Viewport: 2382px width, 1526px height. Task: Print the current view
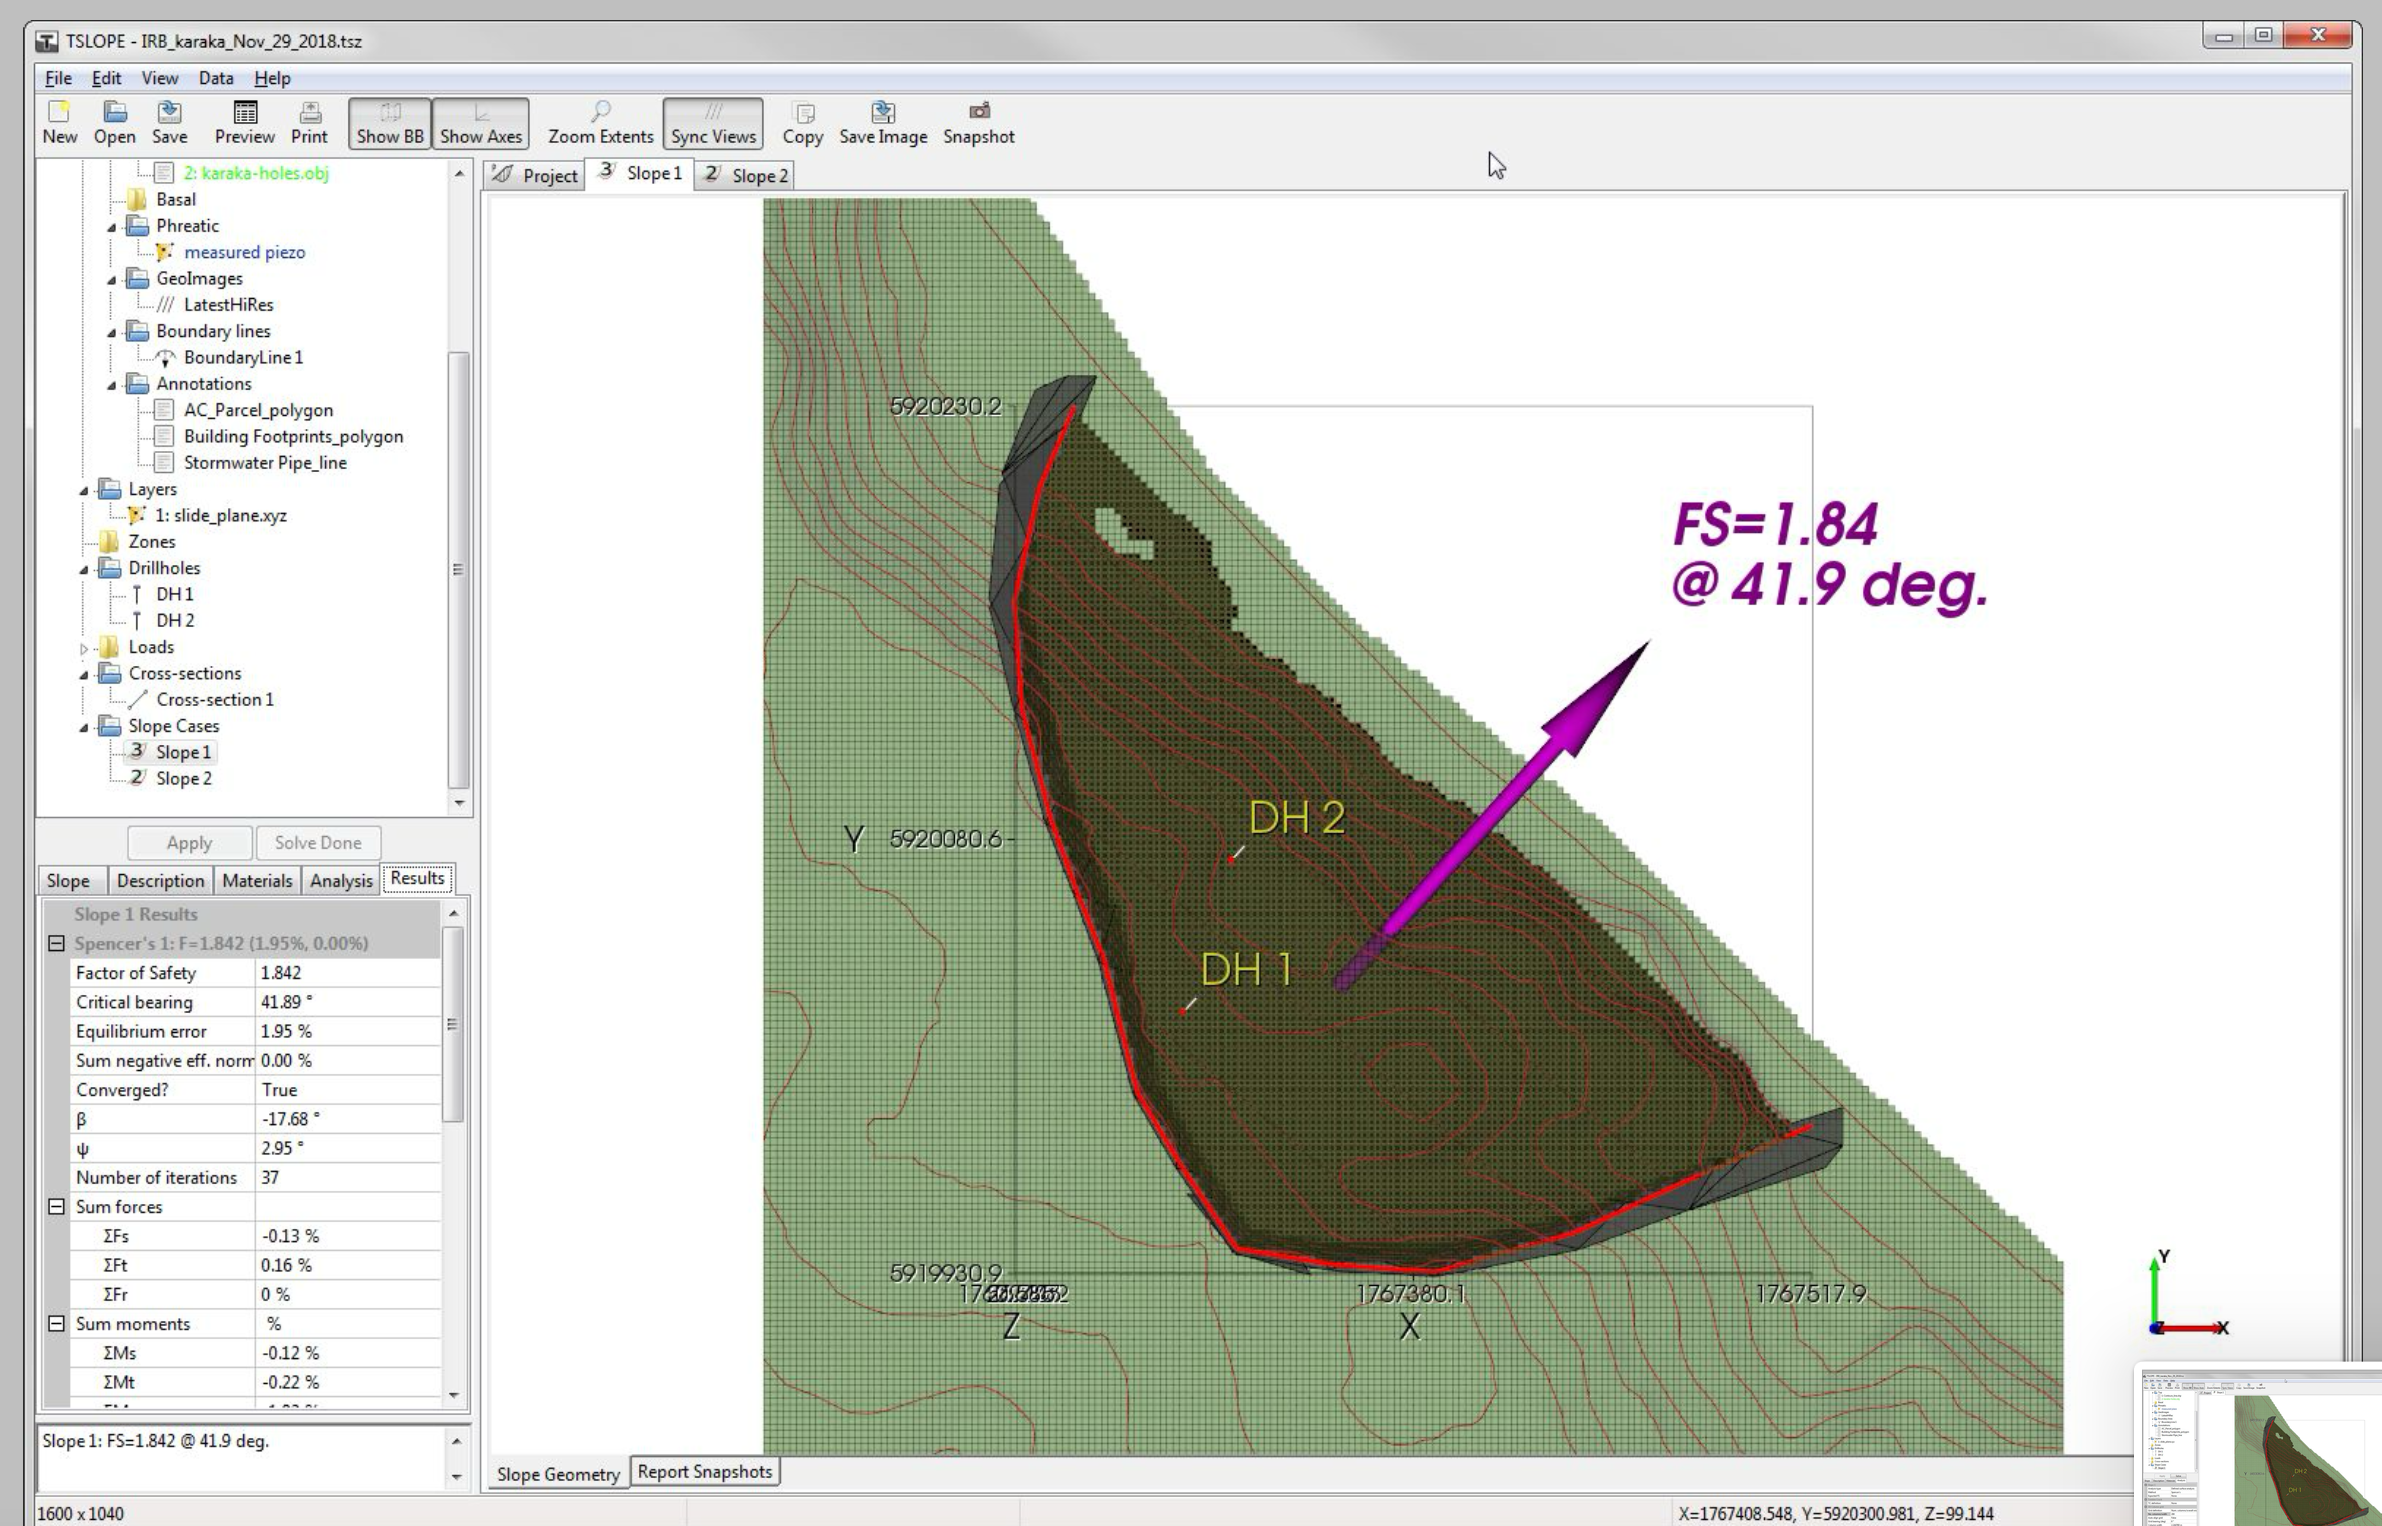tap(309, 120)
